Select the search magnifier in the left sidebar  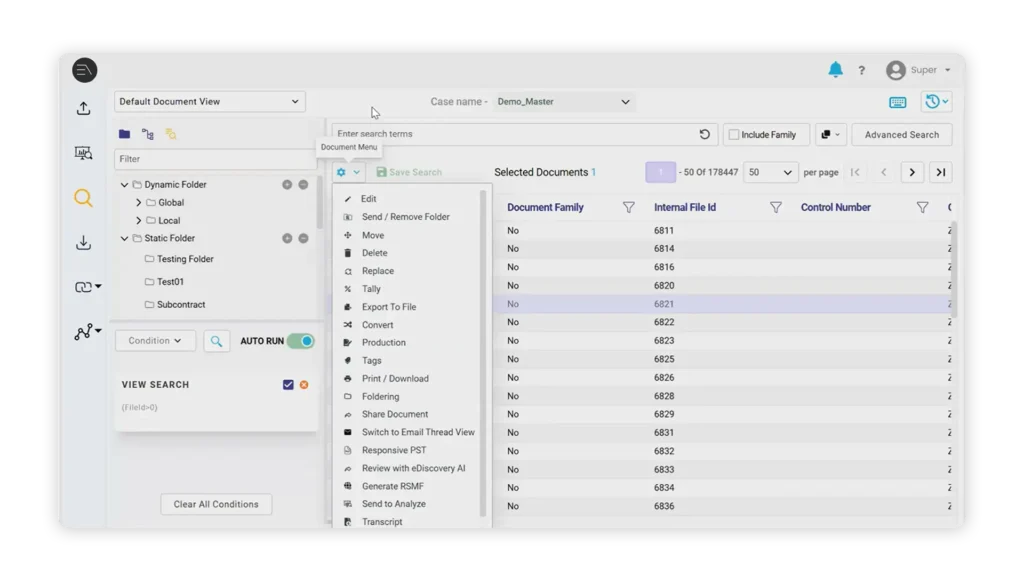tap(84, 198)
